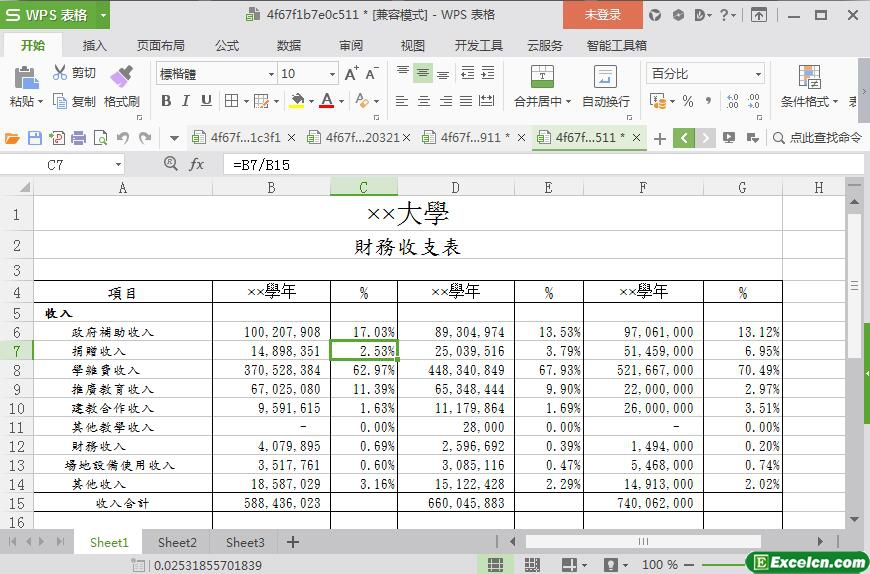Click the Paste clipboard icon
The height and width of the screenshot is (574, 870).
[26, 78]
